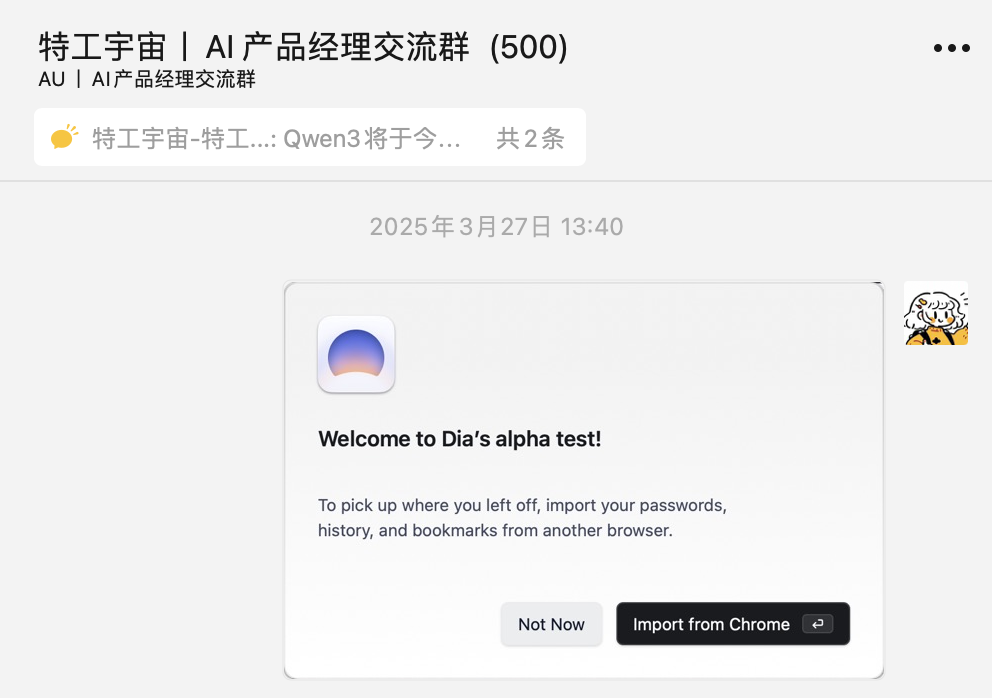
Task: Click the 2025年3月27日 13:40 timestamp
Action: point(497,227)
